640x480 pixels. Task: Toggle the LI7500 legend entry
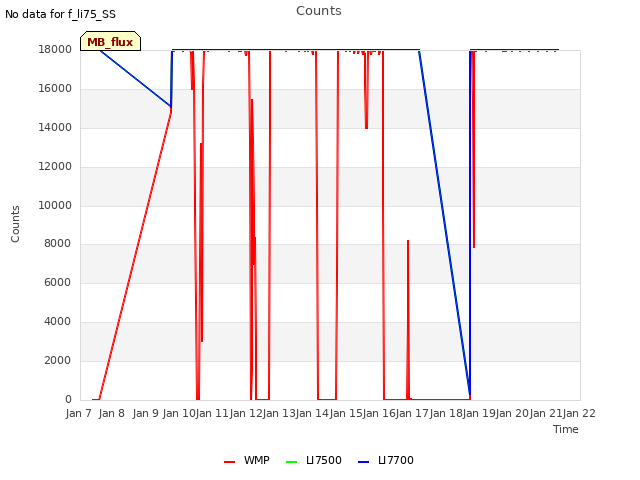313,460
